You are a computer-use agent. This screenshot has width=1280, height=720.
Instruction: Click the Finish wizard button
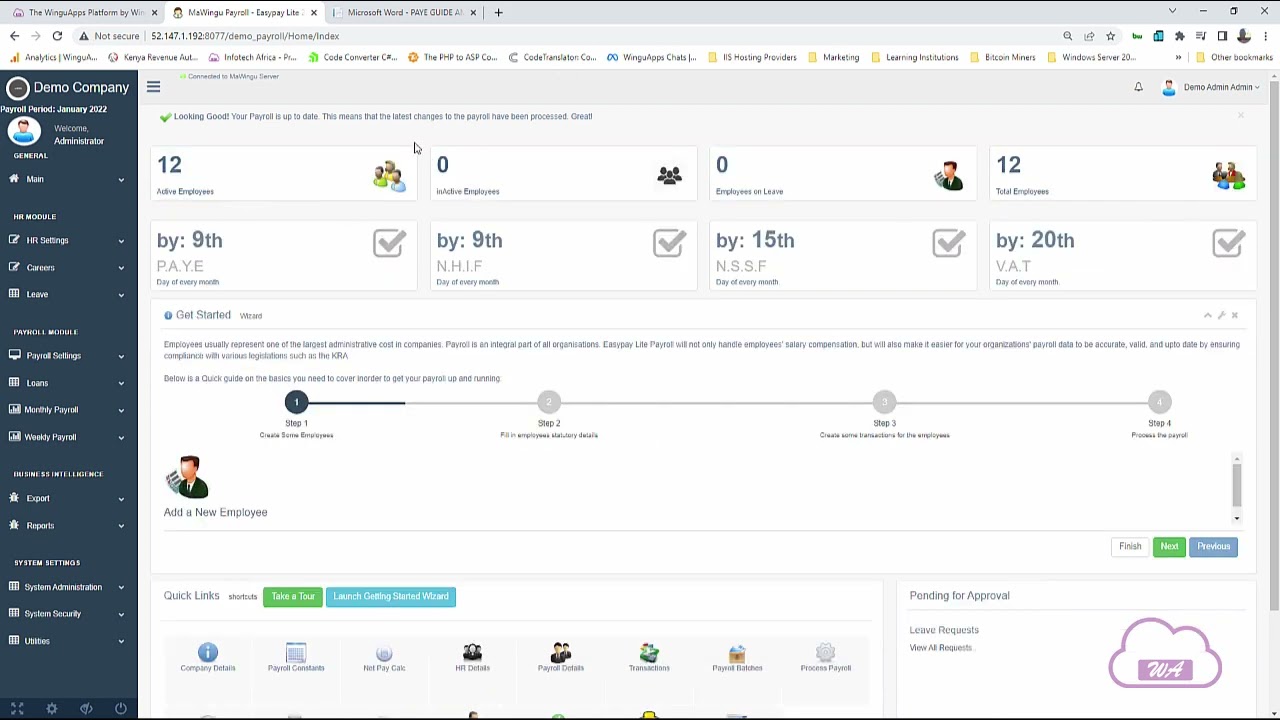[1130, 546]
